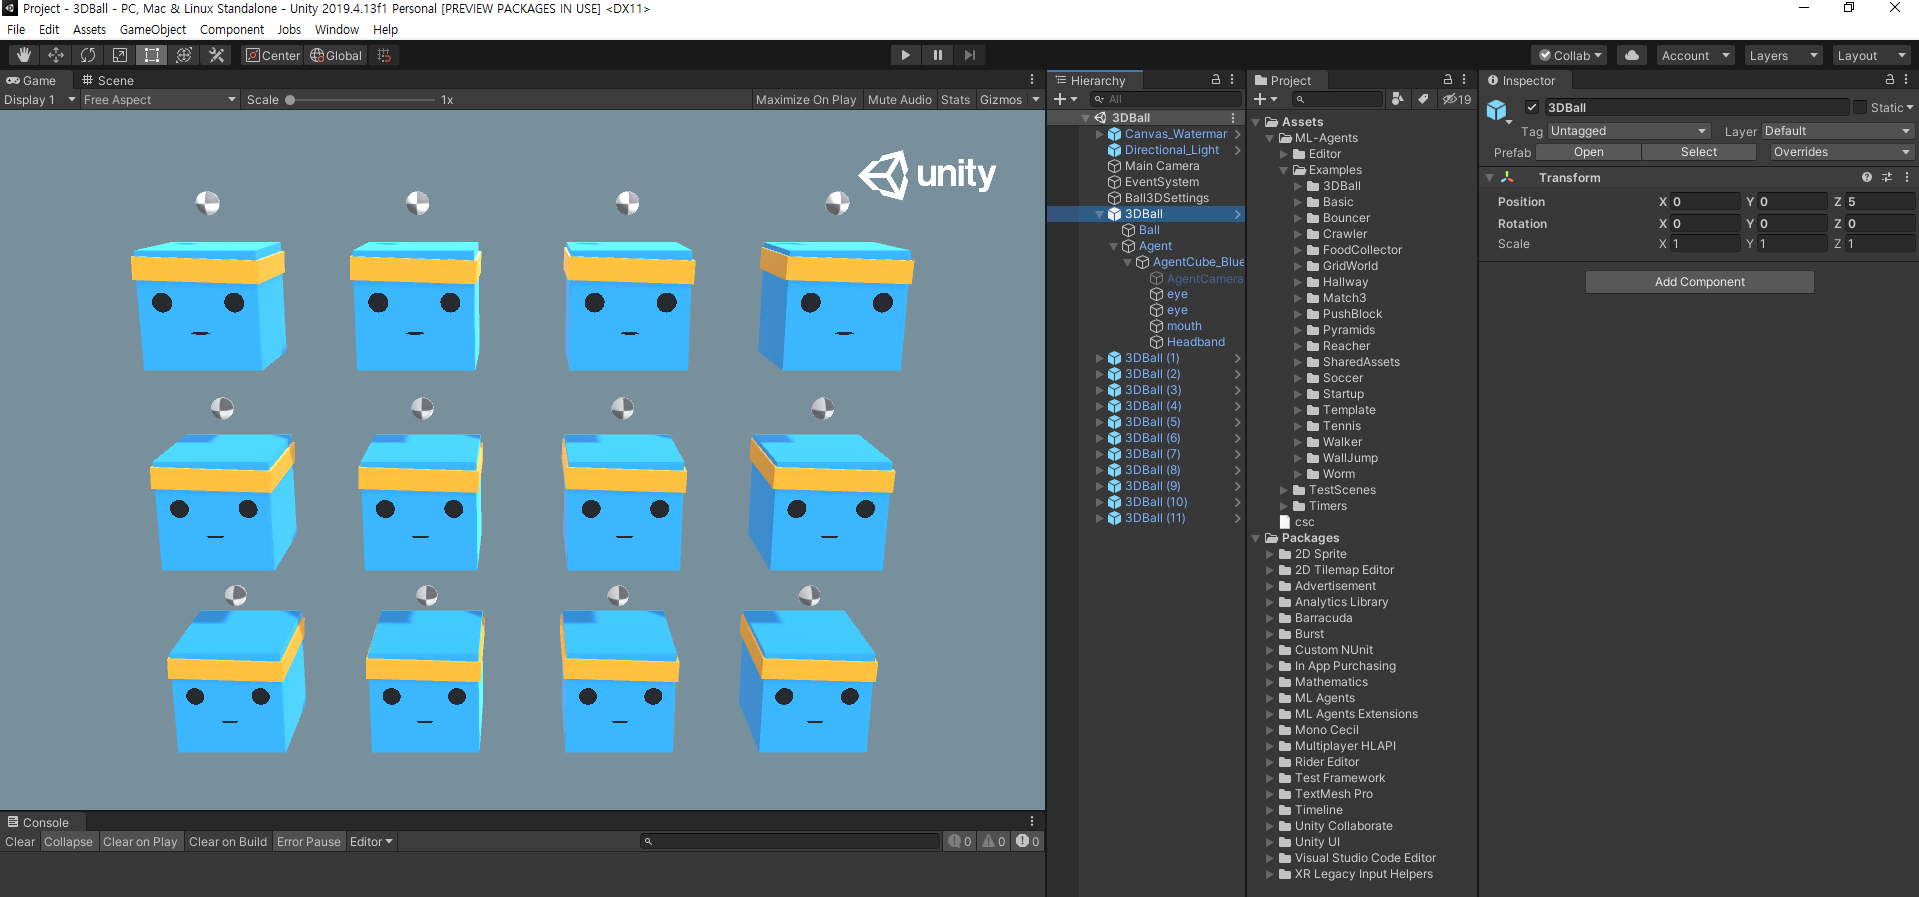Click prefab Open button
Screen dimensions: 1919x897
click(x=1588, y=152)
